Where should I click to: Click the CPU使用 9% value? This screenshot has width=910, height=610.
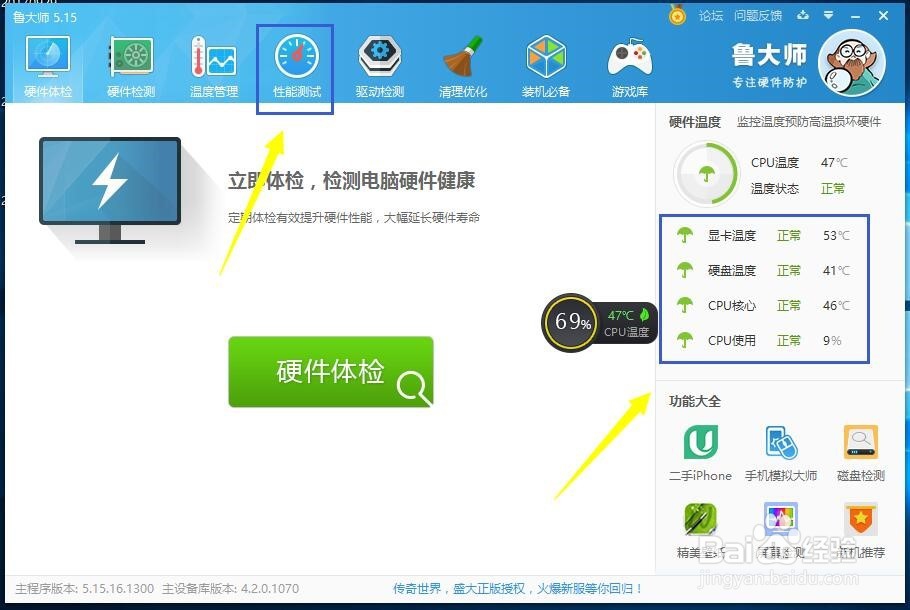pyautogui.click(x=832, y=340)
